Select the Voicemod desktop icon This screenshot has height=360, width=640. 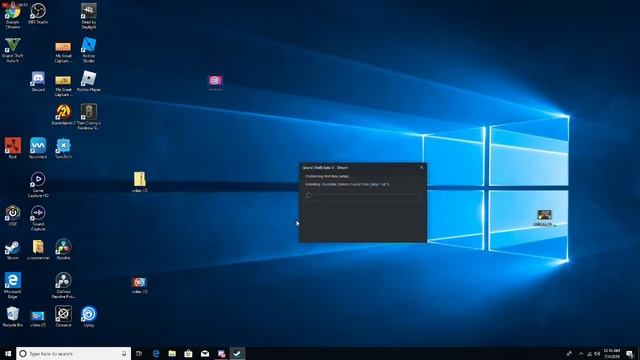[x=38, y=148]
